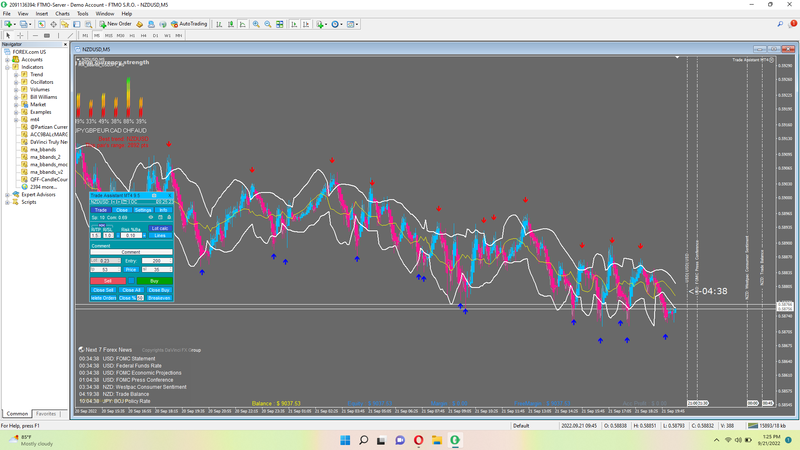The width and height of the screenshot is (800, 450).
Task: Click the zoom out magnifier icon
Action: pos(267,23)
